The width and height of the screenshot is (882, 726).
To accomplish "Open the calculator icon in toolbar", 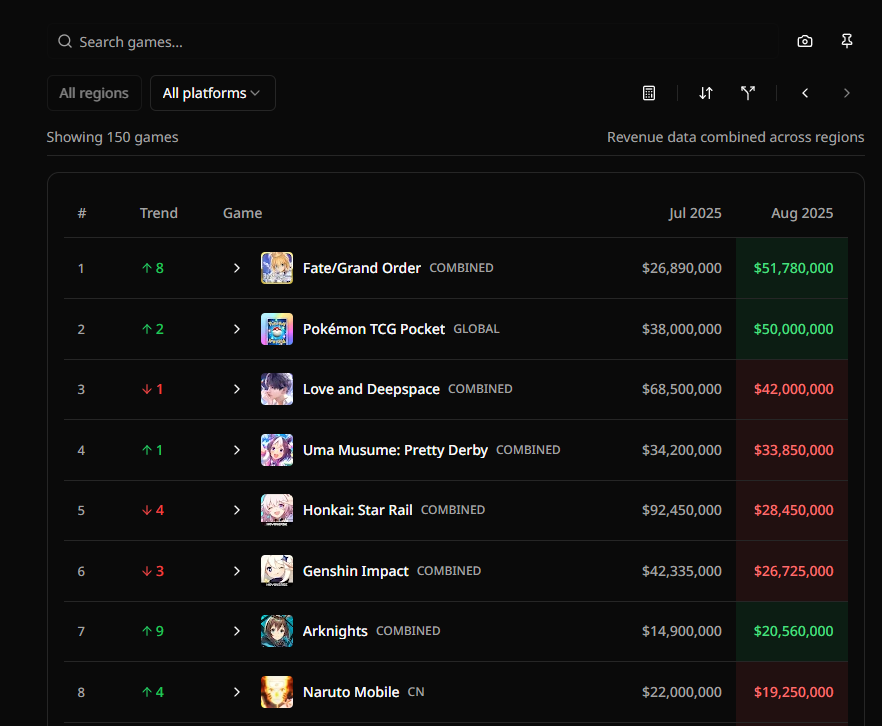I will coord(649,93).
